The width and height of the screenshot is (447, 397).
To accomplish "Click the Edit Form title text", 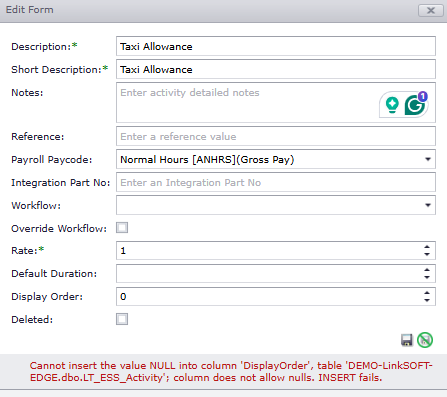I will (30, 10).
